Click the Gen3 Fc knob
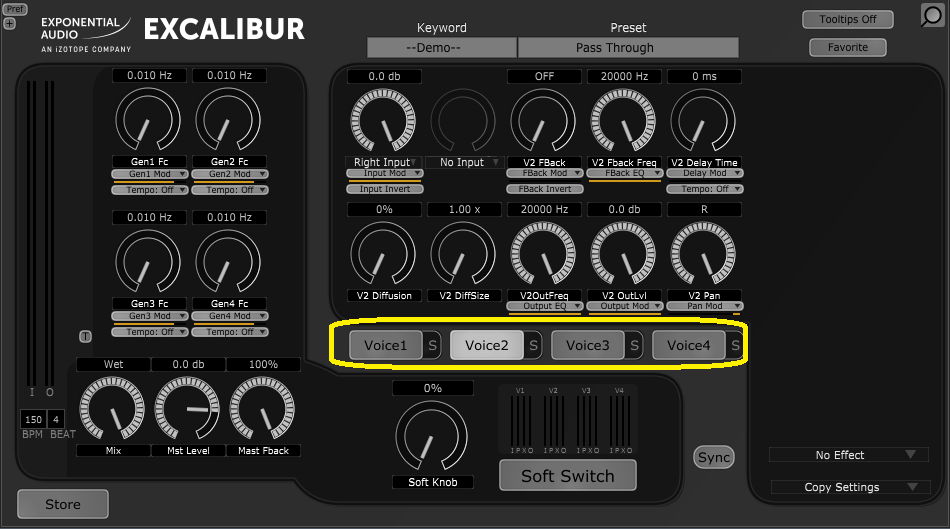This screenshot has width=950, height=529. pyautogui.click(x=148, y=262)
